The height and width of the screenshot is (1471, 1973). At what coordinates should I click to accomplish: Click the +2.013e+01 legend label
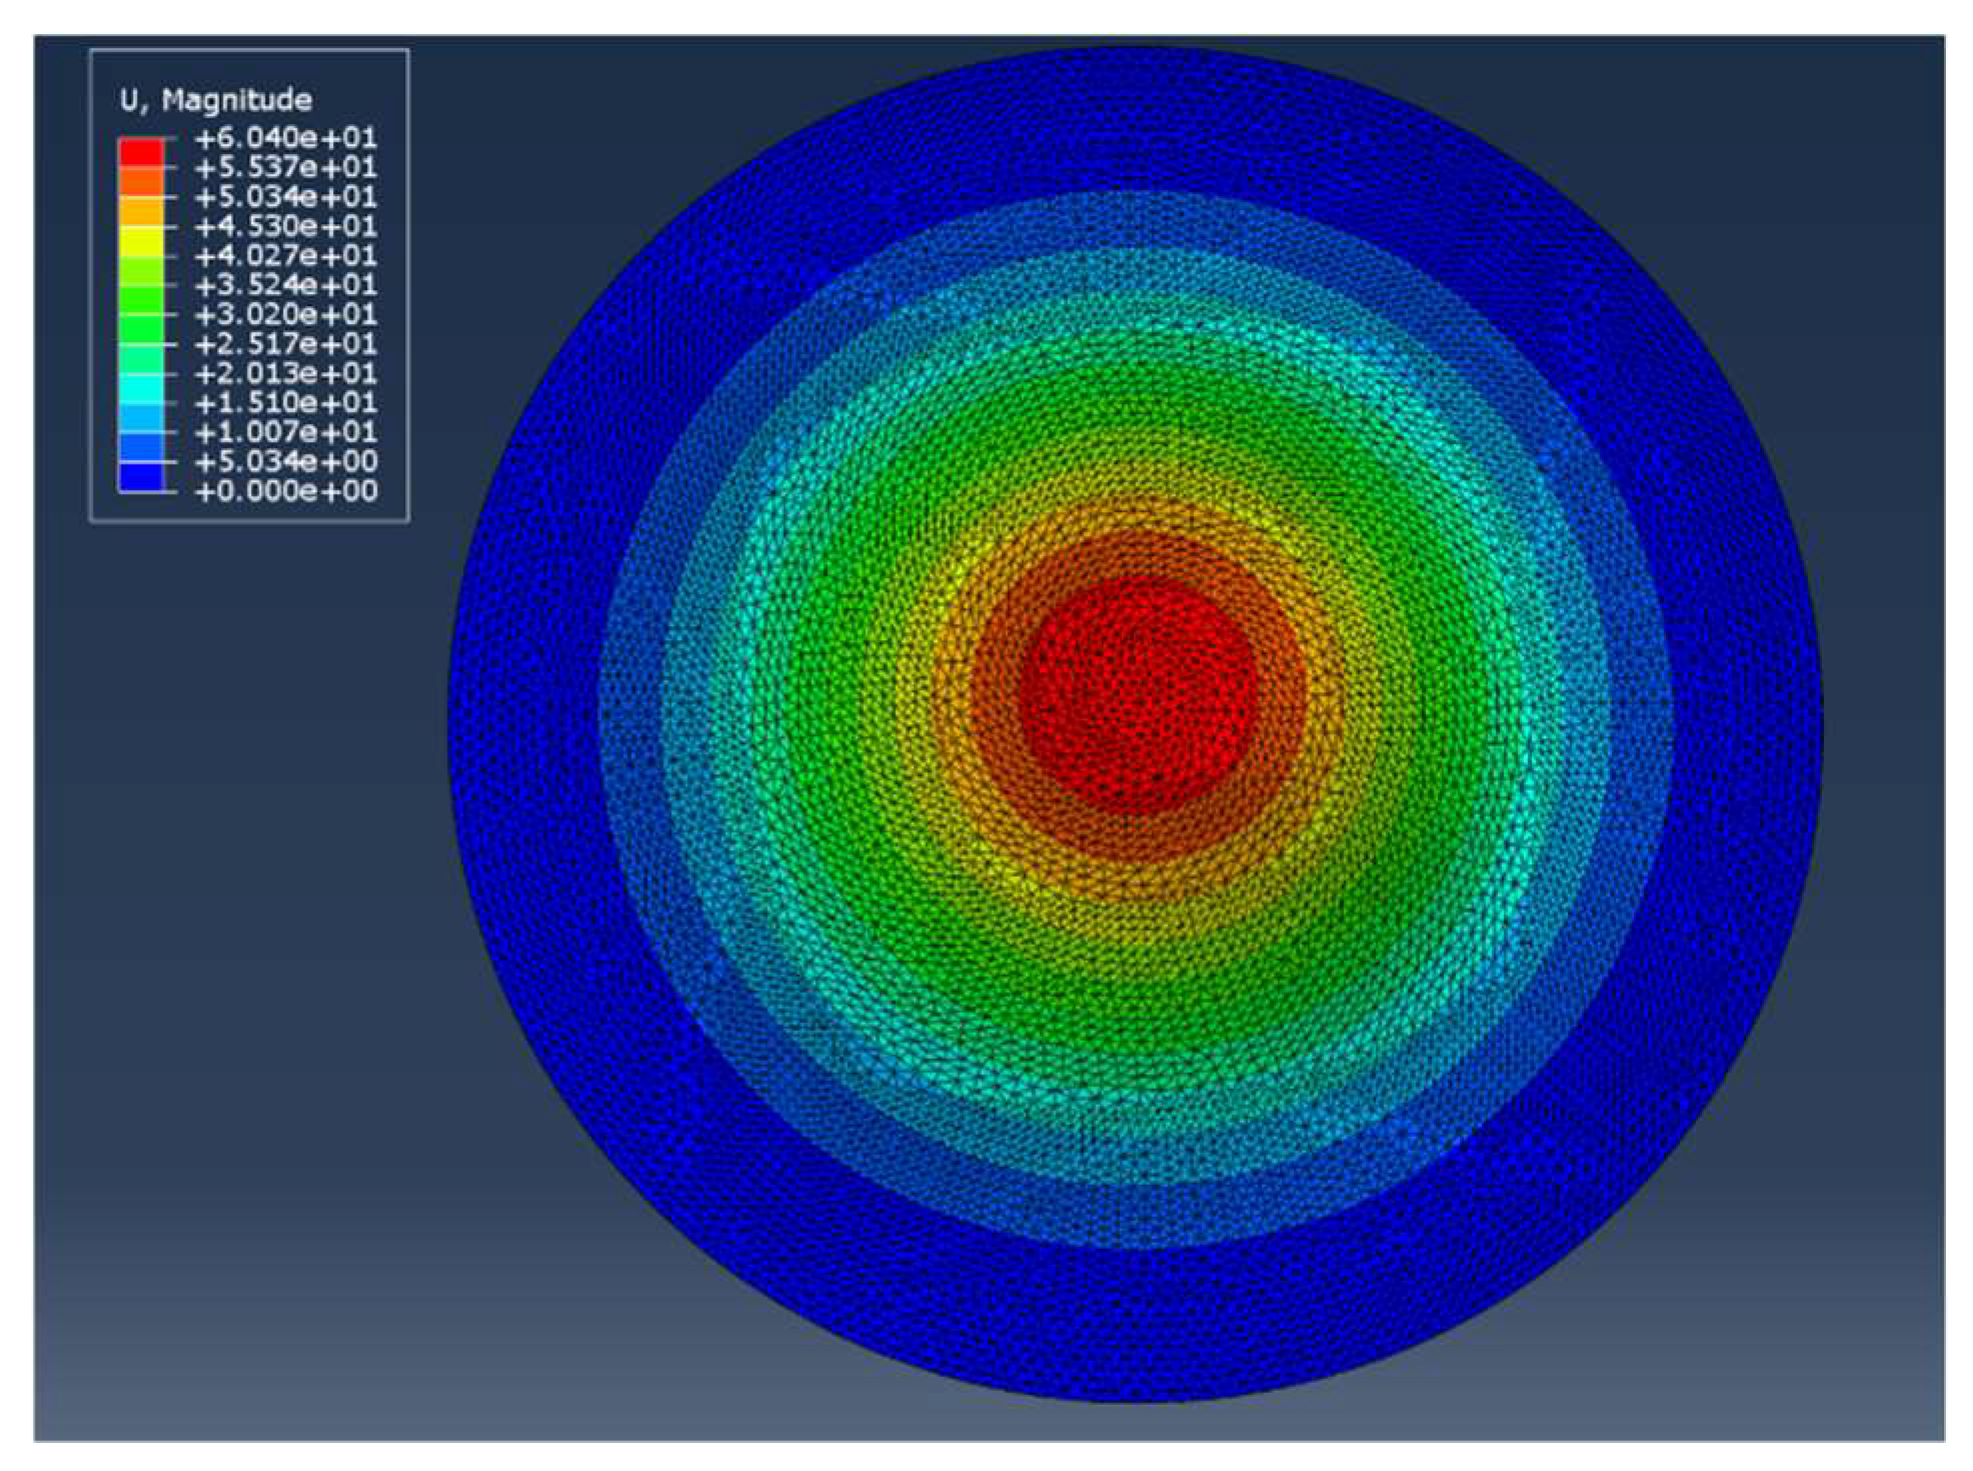(286, 373)
